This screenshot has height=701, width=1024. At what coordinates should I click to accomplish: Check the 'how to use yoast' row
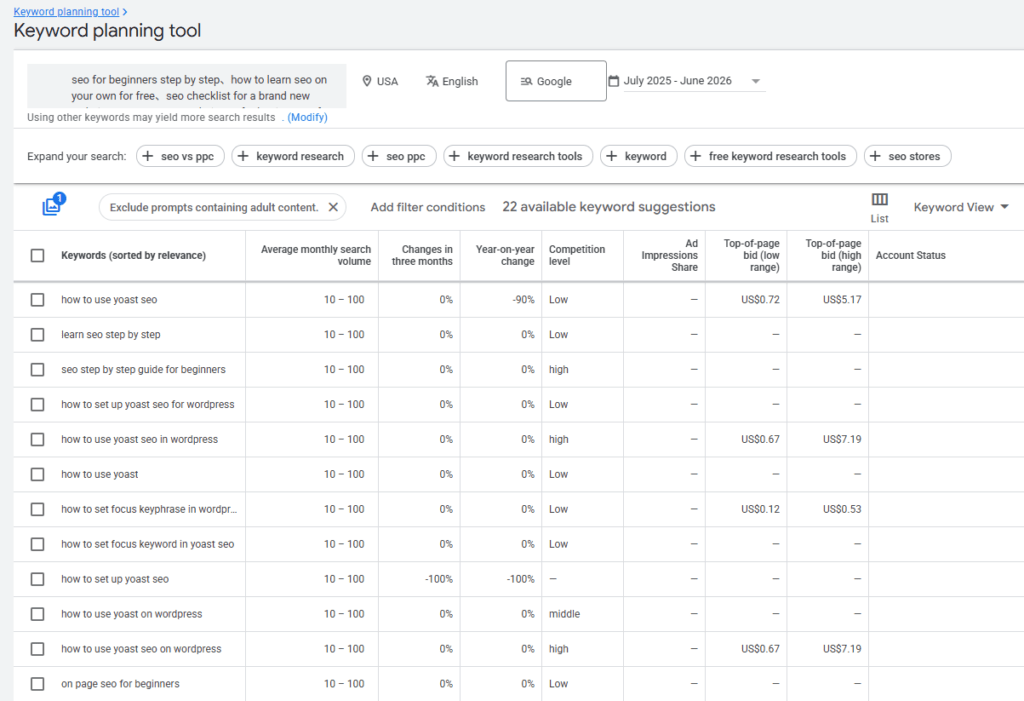[x=38, y=474]
